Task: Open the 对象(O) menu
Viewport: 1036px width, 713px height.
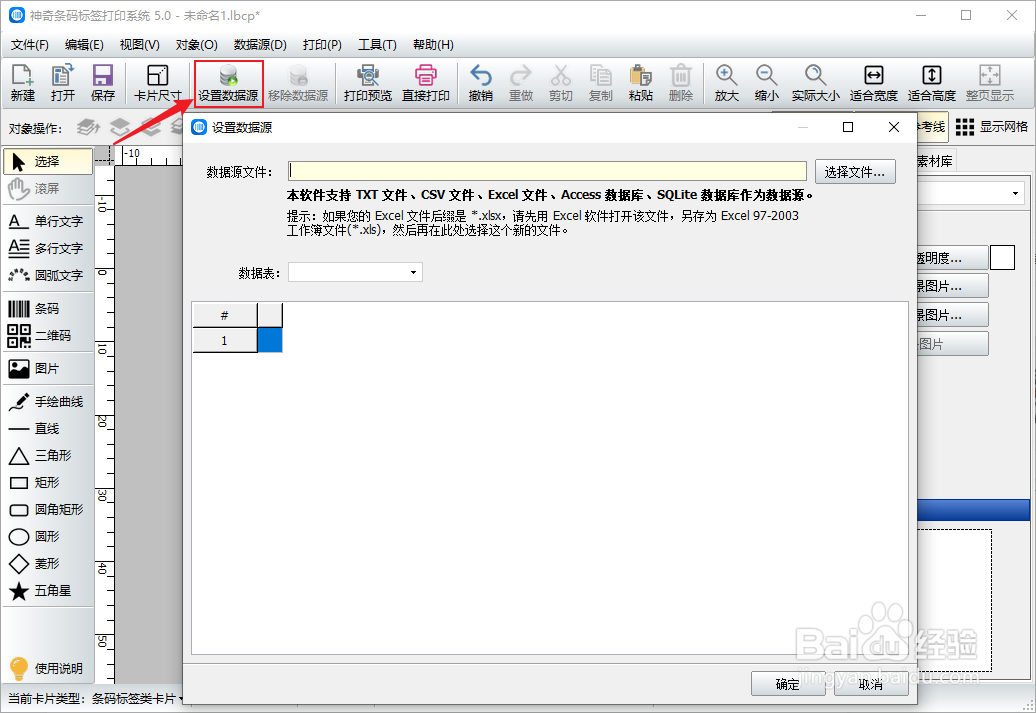Action: pyautogui.click(x=196, y=45)
